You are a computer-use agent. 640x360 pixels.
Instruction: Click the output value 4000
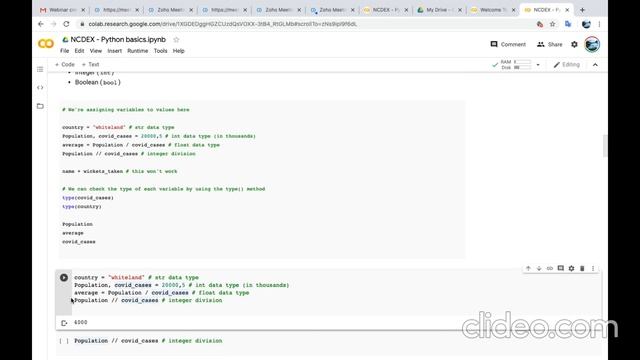click(x=81, y=322)
